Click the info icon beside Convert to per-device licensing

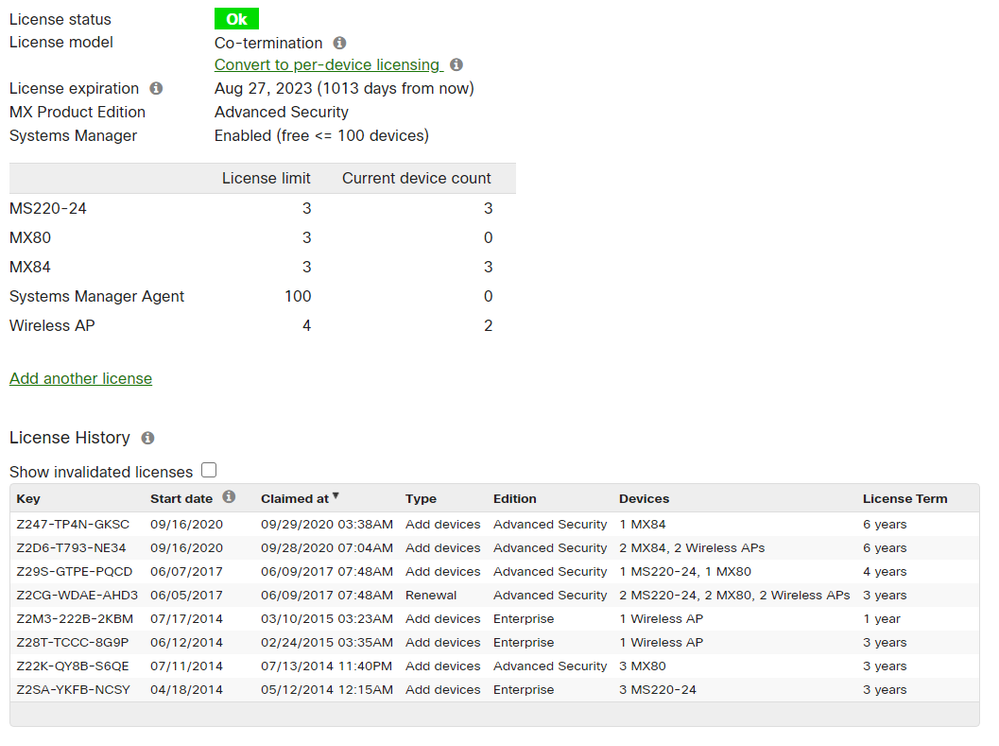pos(456,64)
